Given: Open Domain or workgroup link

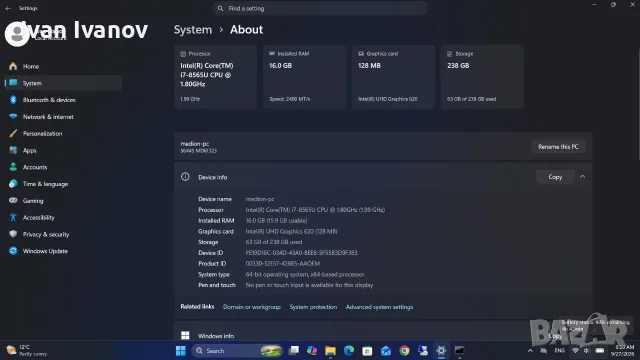Looking at the screenshot, I should tap(252, 307).
